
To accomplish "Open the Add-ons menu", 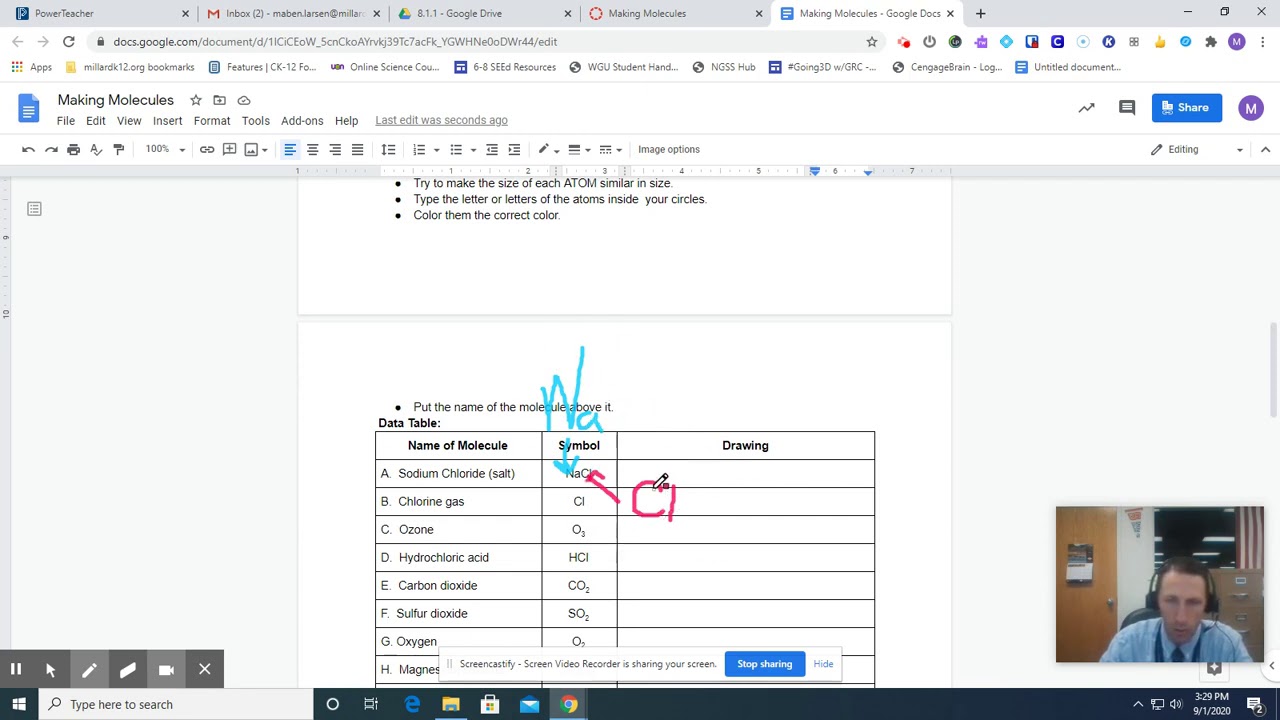I will tap(302, 120).
